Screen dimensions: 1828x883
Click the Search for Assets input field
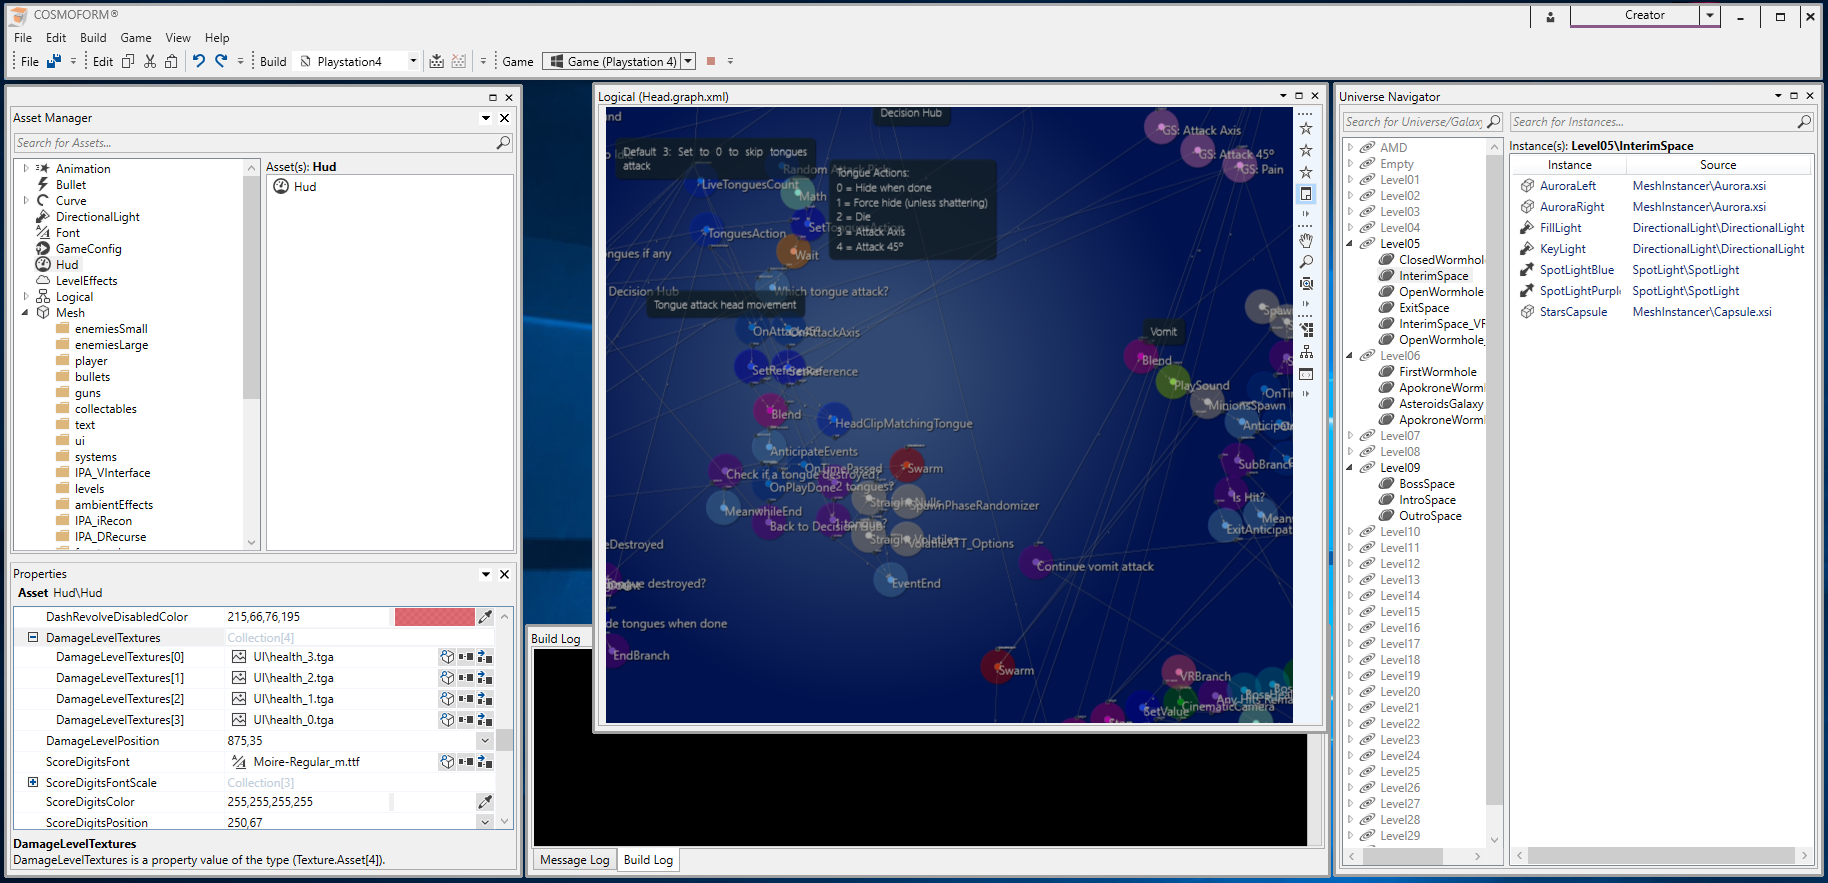255,143
